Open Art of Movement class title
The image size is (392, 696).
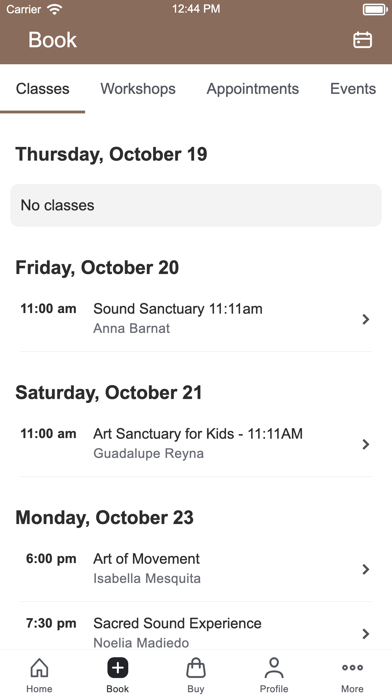pos(147,559)
